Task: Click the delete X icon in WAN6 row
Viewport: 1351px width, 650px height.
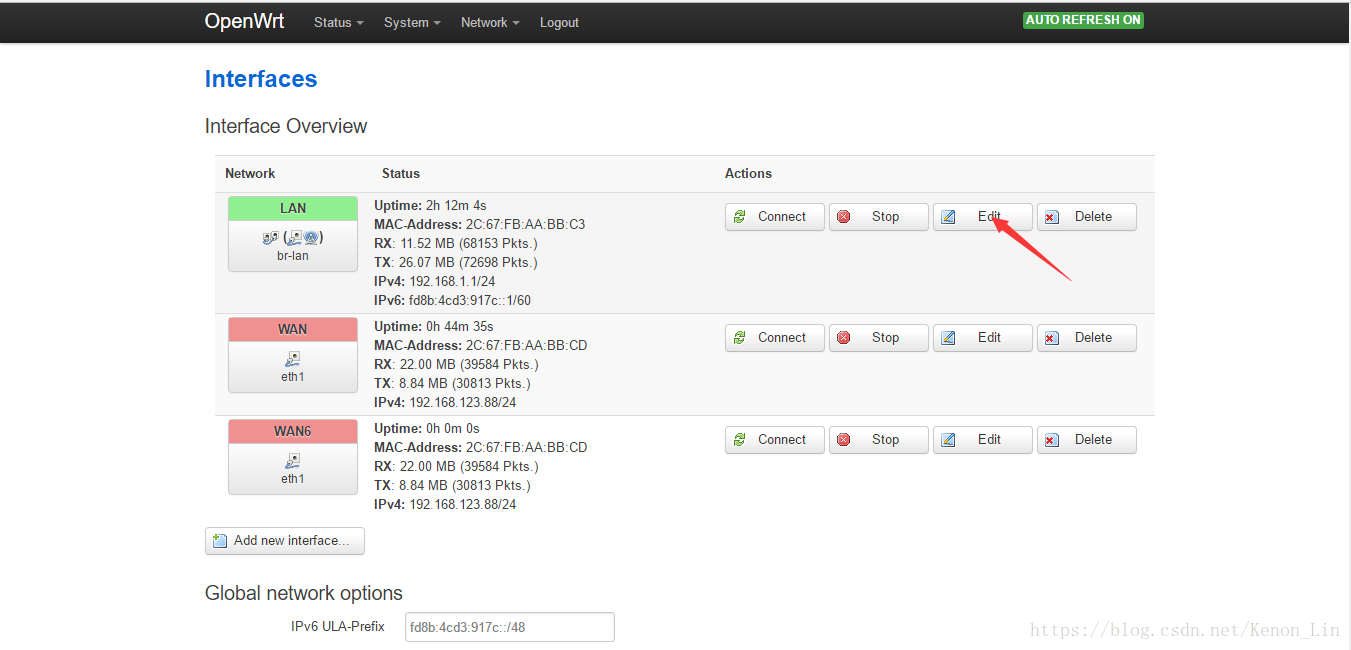Action: point(1052,440)
